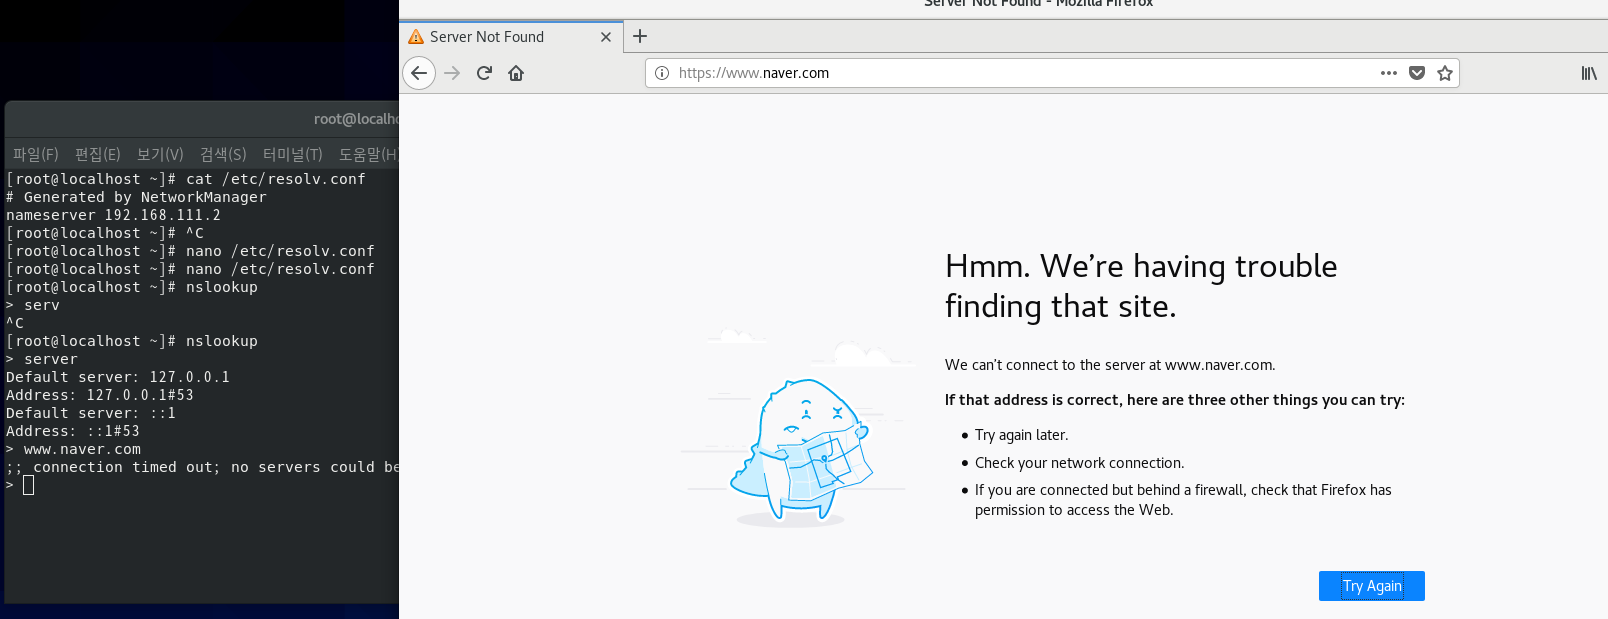Screen dimensions: 1608x619
Task: Go back with Firefox back arrow
Action: coord(419,73)
